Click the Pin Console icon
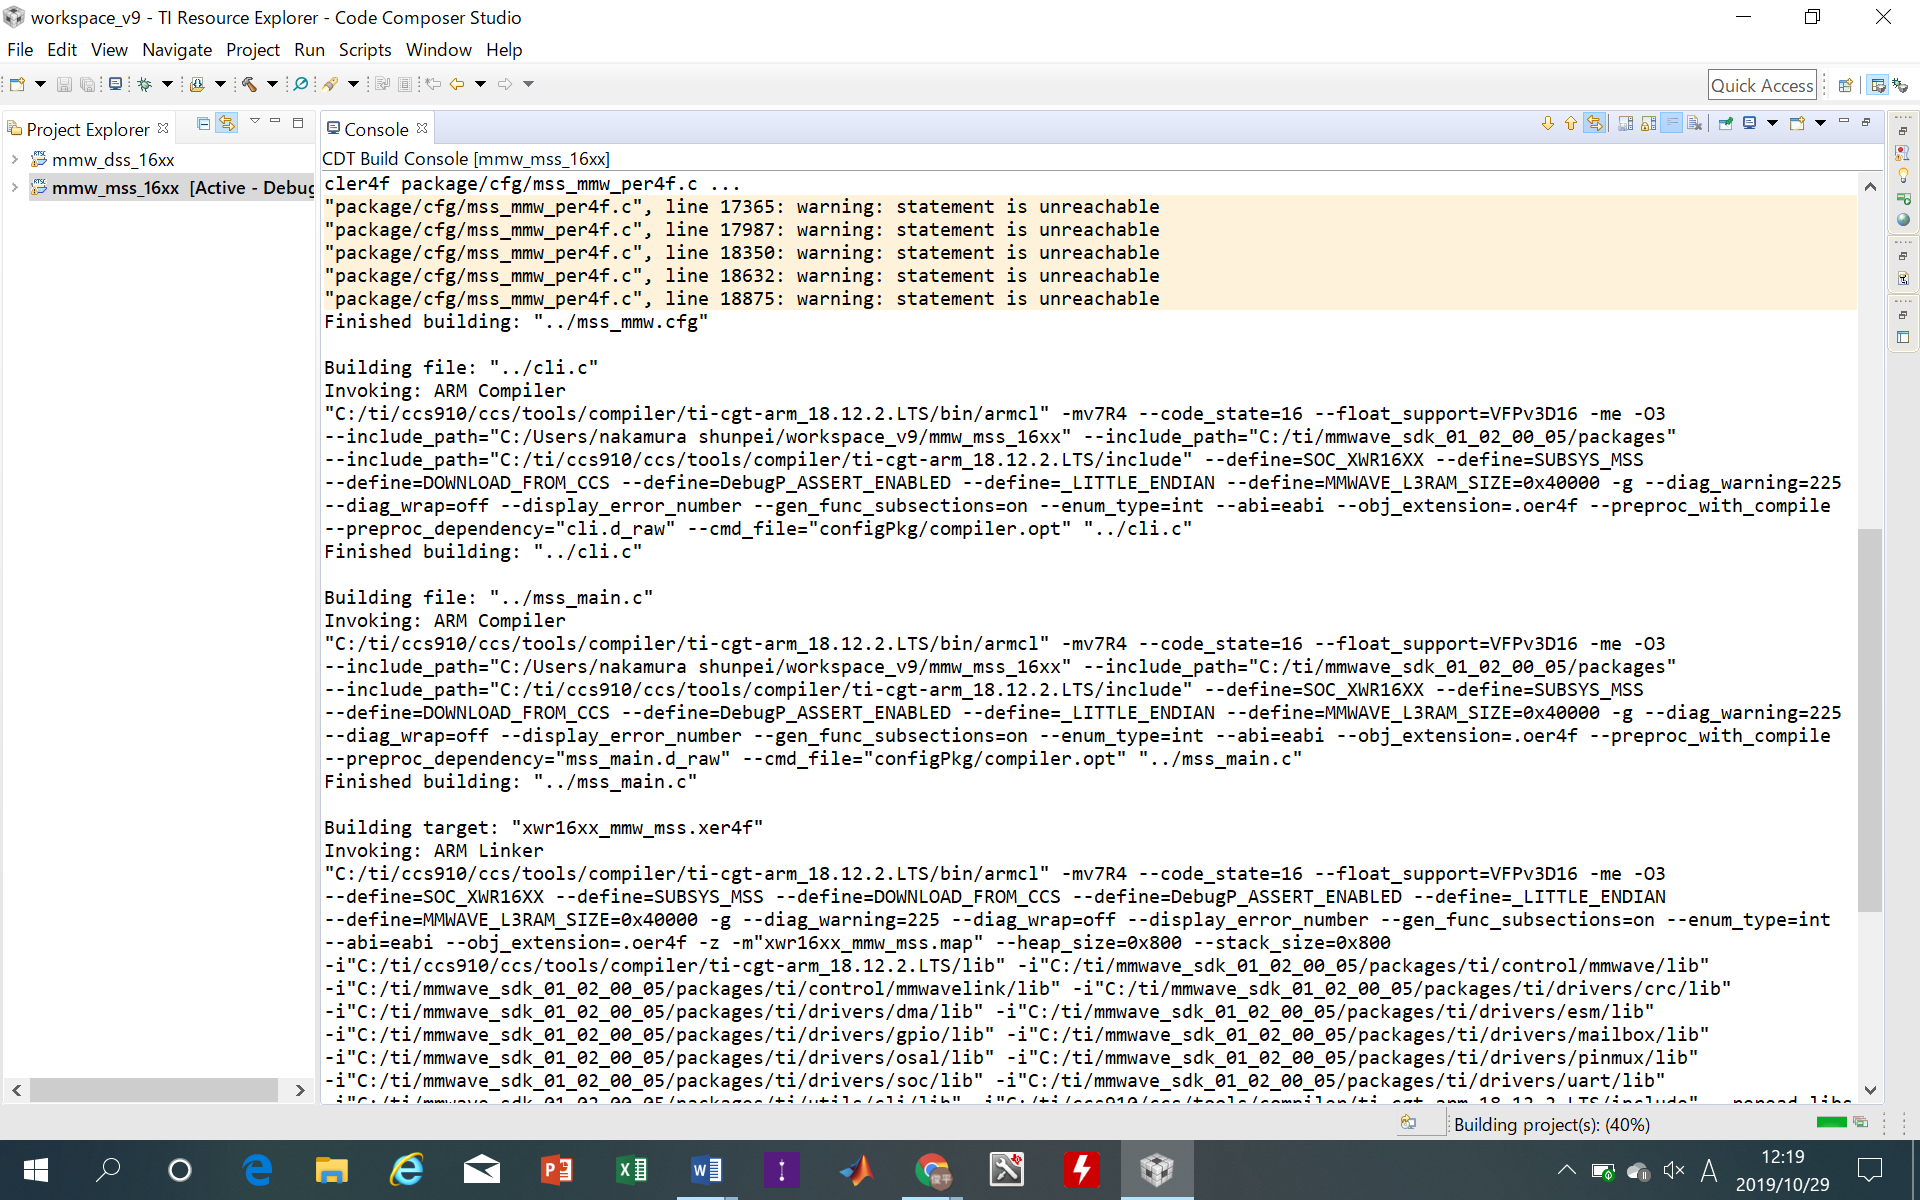 click(x=1726, y=124)
